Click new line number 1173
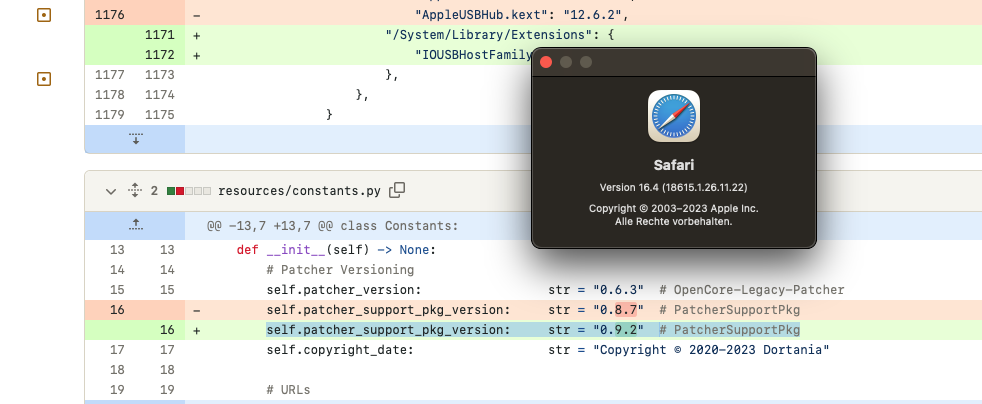 pos(160,75)
